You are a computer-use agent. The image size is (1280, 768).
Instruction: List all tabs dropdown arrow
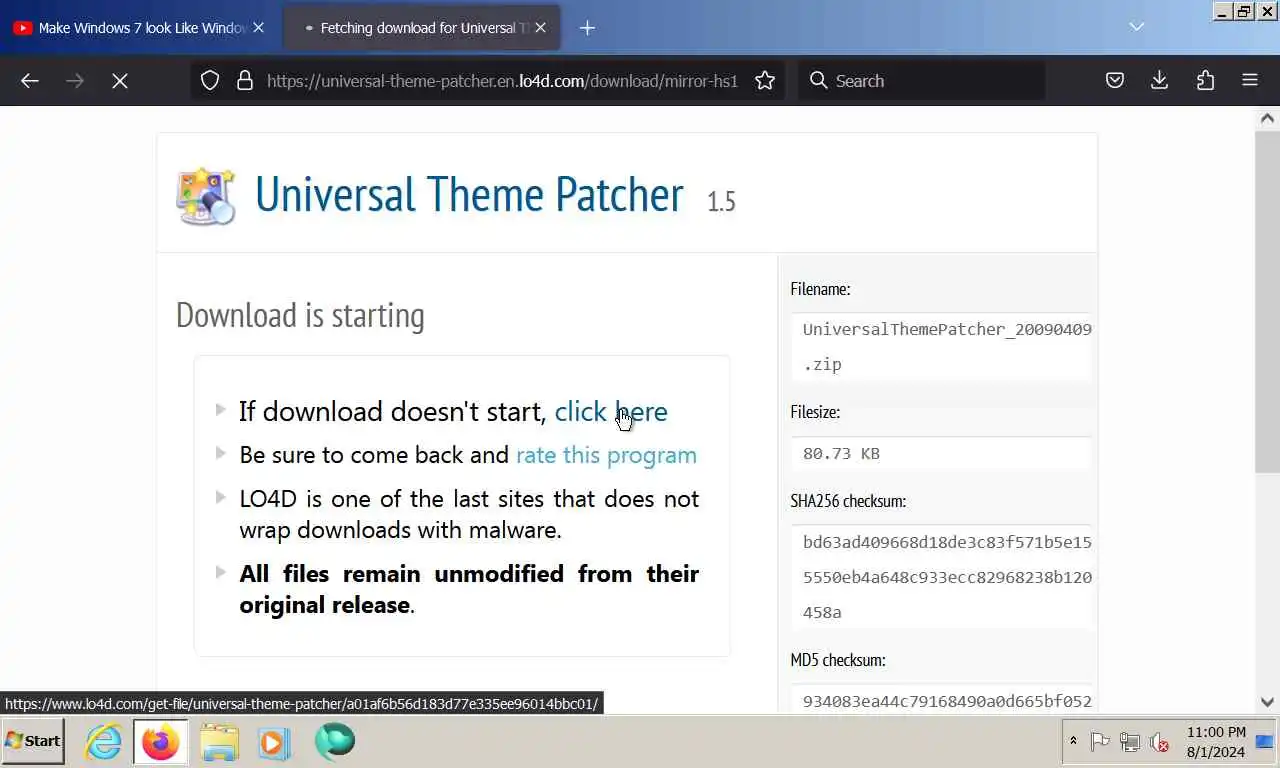[1136, 27]
